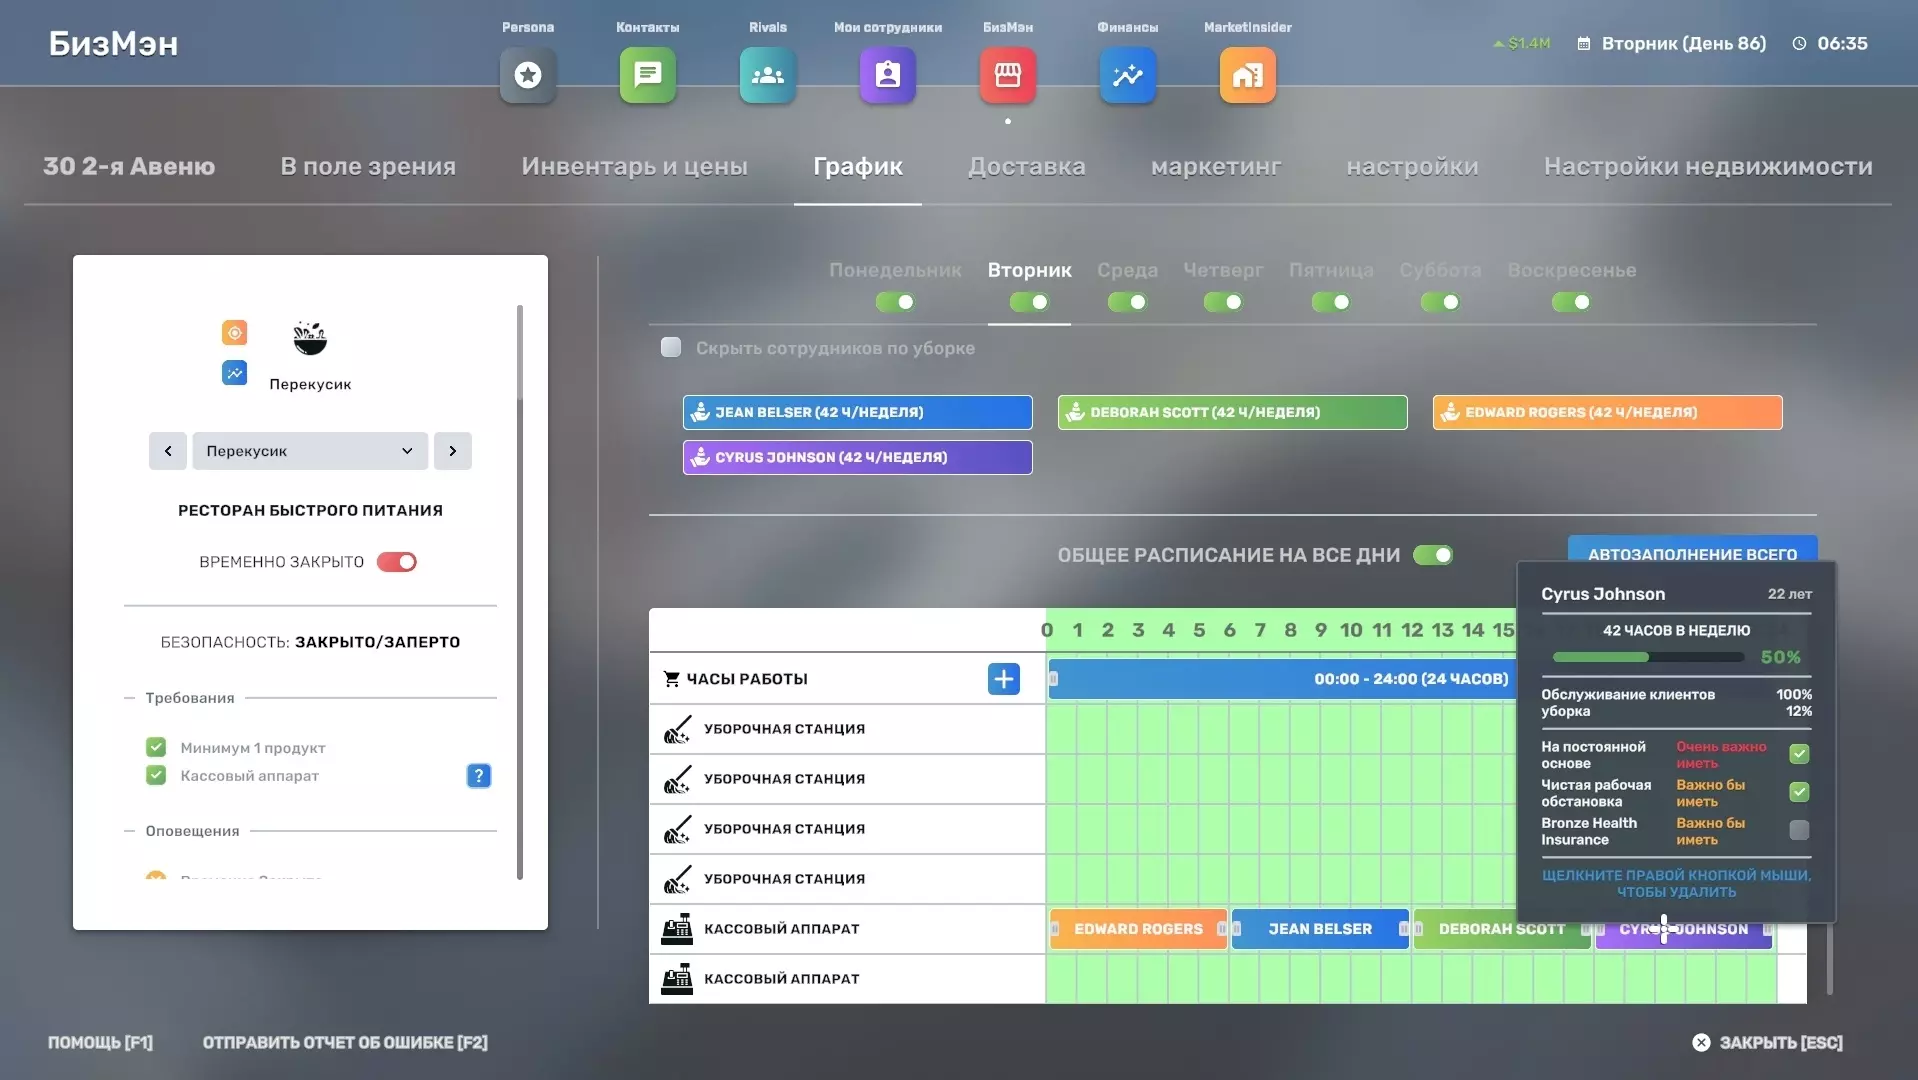The width and height of the screenshot is (1918, 1080).
Task: Select Edward Rogers employee chip
Action: (x=1608, y=412)
